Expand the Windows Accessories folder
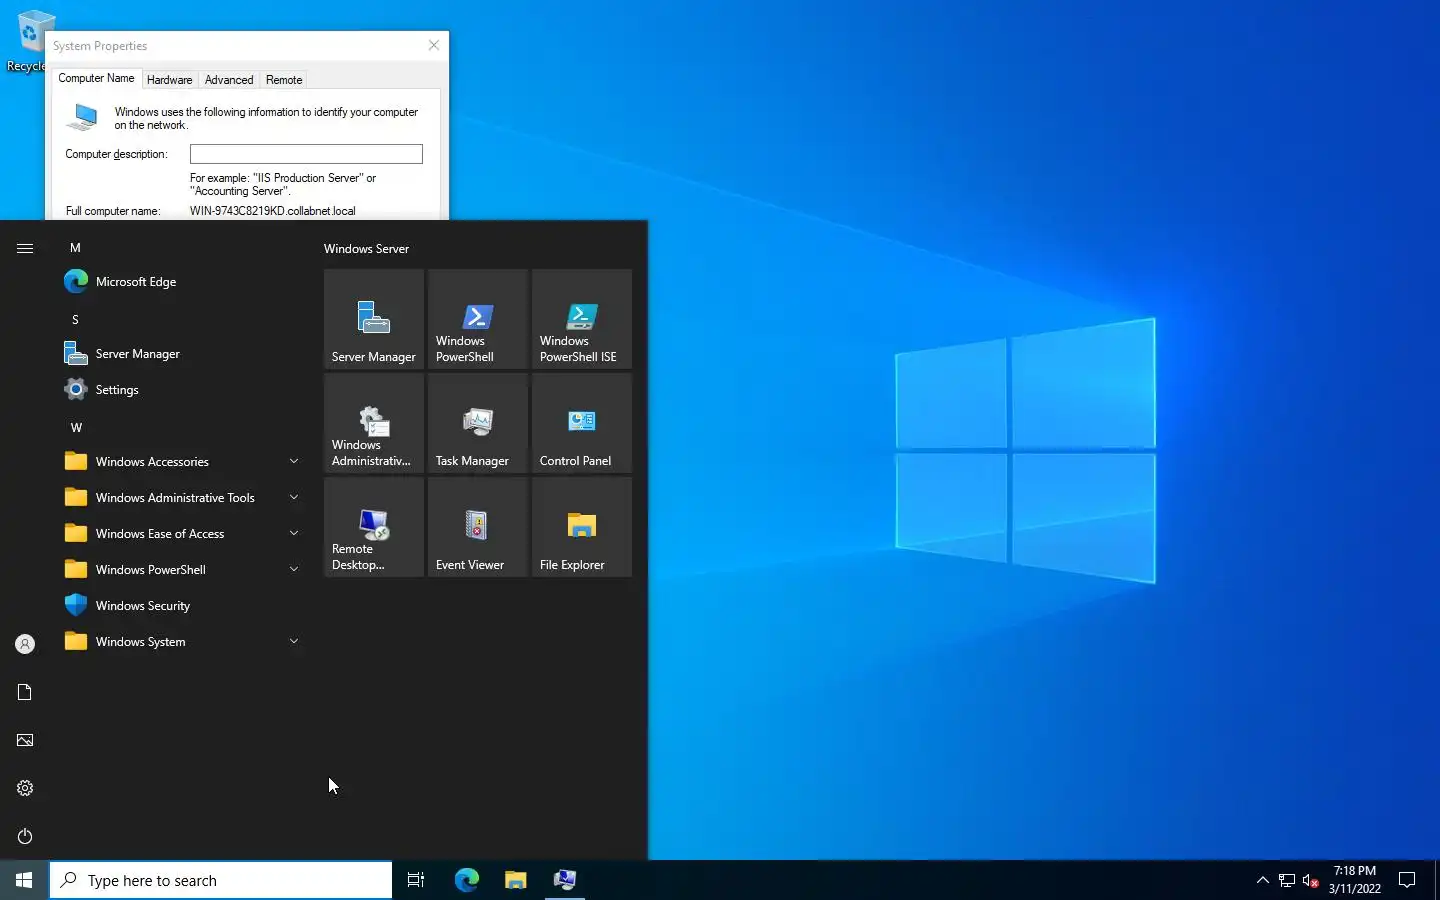This screenshot has width=1440, height=900. coord(182,462)
